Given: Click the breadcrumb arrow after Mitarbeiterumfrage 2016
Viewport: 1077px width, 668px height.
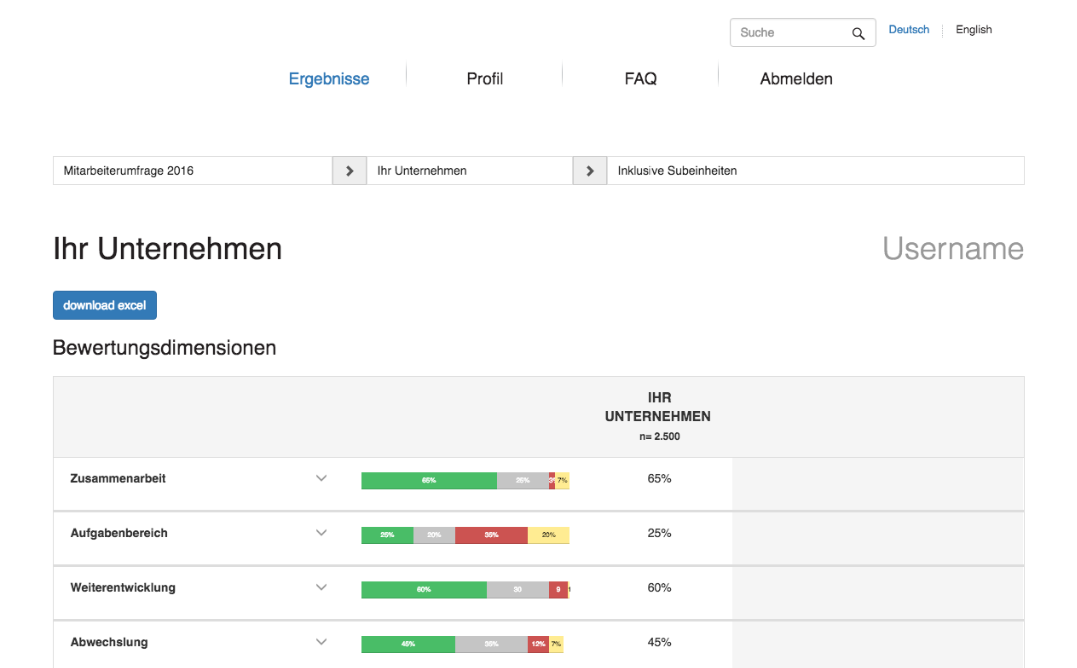Looking at the screenshot, I should (x=349, y=170).
